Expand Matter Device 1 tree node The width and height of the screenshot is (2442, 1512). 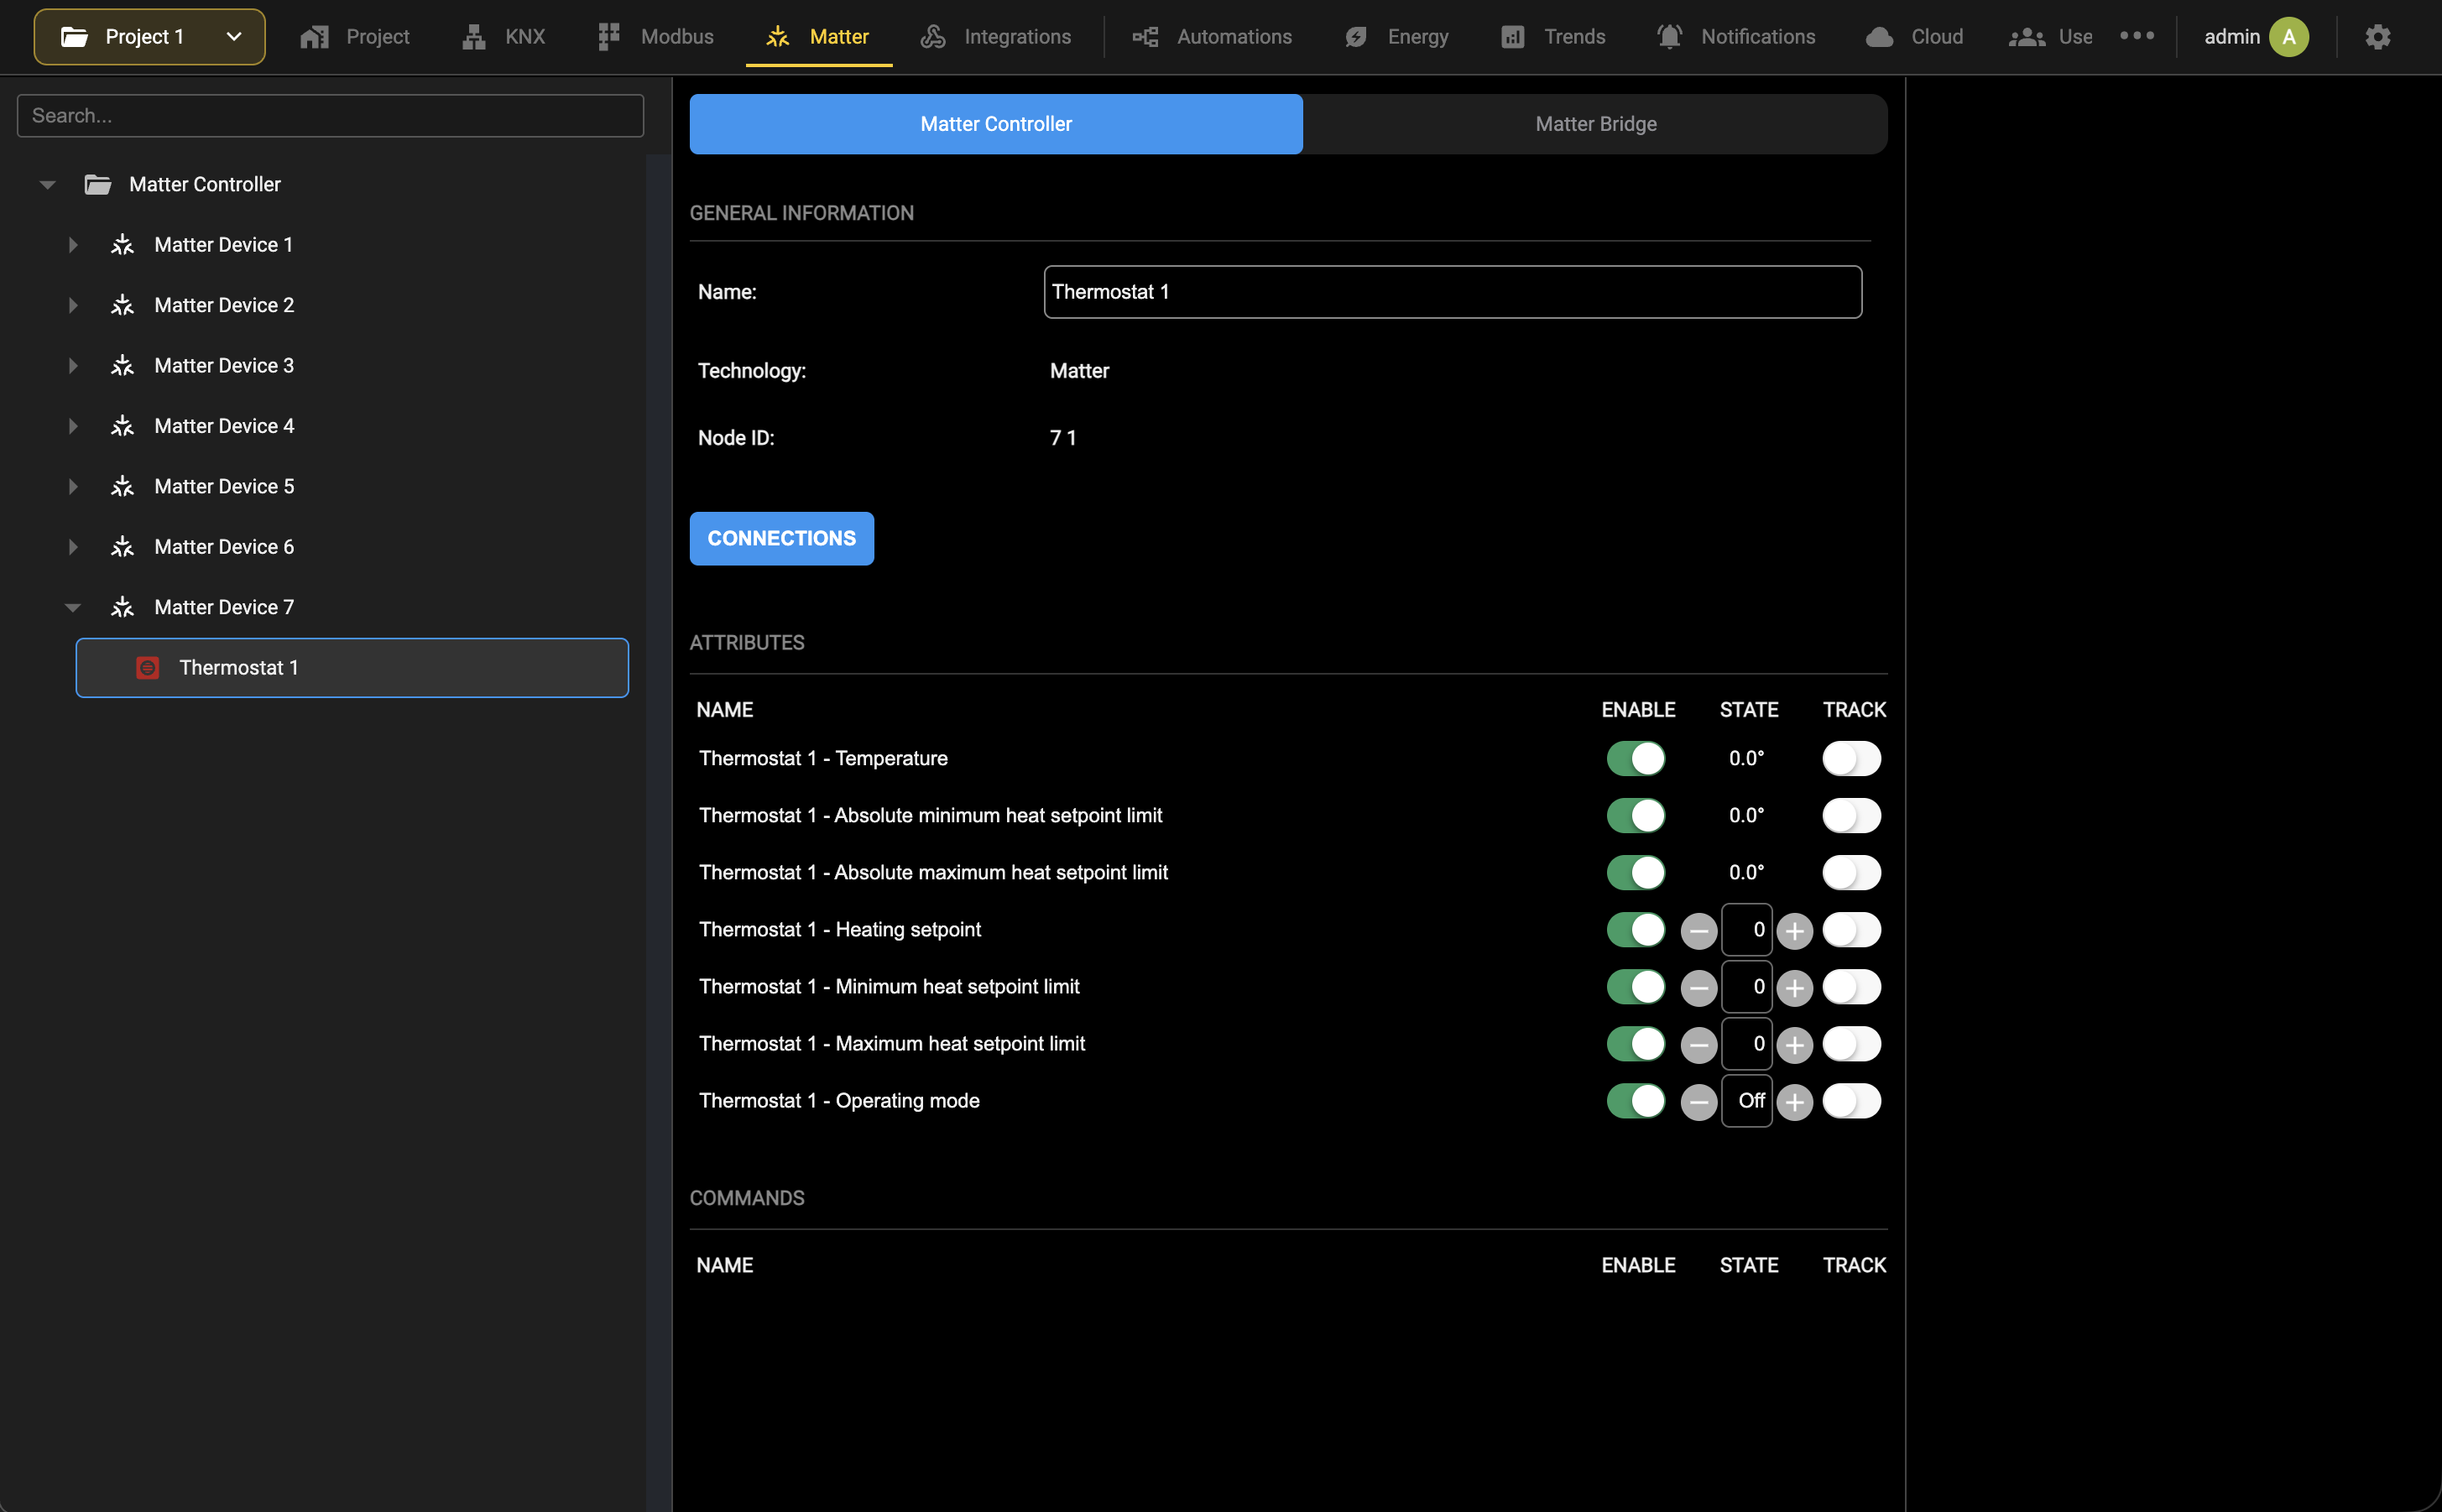point(73,245)
